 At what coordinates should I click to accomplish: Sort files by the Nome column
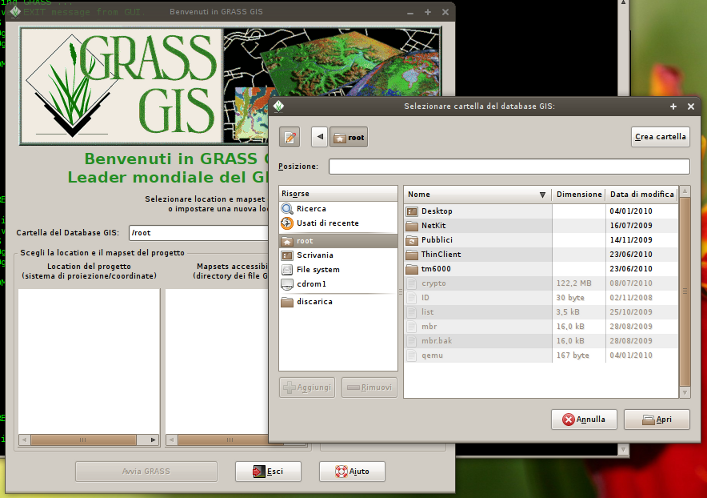tap(477, 194)
